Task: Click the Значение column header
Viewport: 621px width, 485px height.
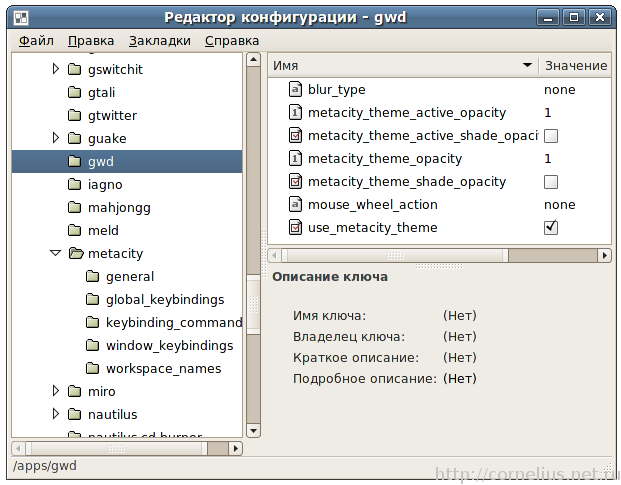Action: [x=575, y=65]
